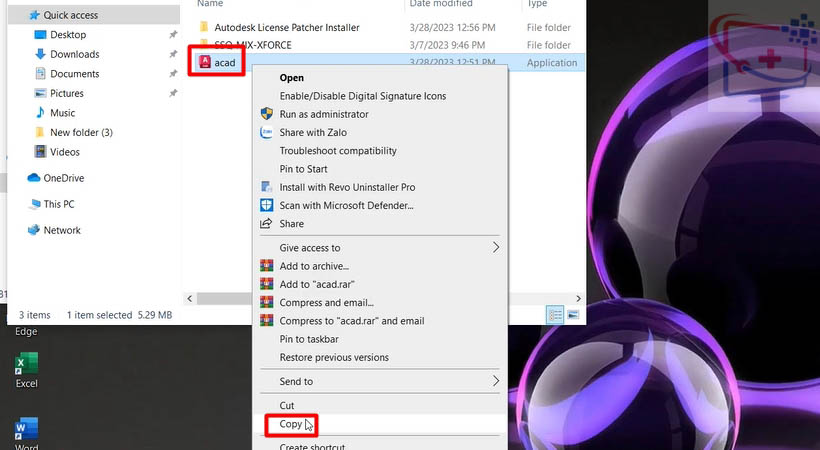
Task: Click the pin icon next to Downloads
Action: (173, 54)
